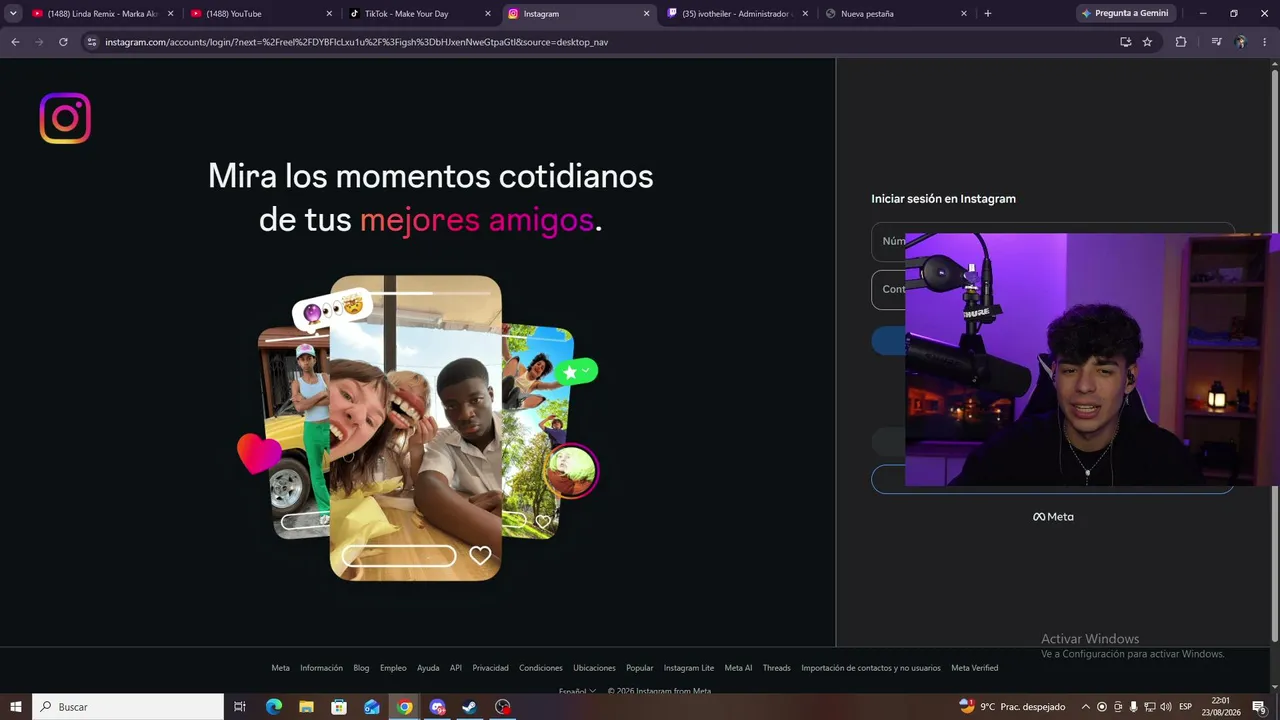Change the ESP input language
1280x720 pixels.
click(x=1186, y=707)
